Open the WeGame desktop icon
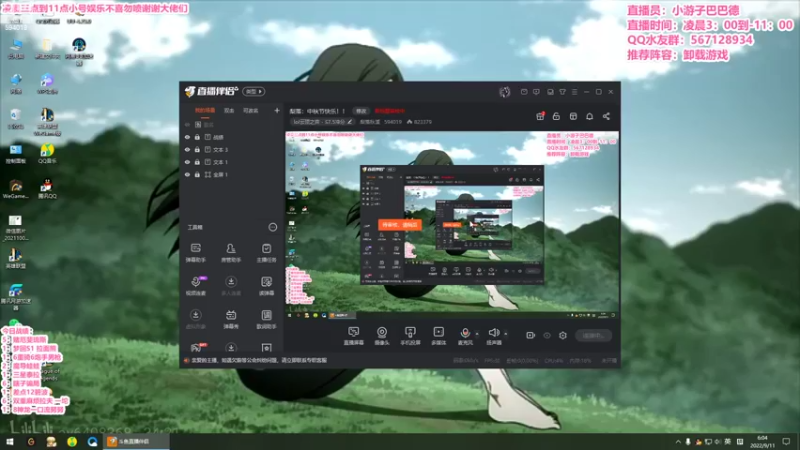Viewport: 800px width, 450px height. 15,189
